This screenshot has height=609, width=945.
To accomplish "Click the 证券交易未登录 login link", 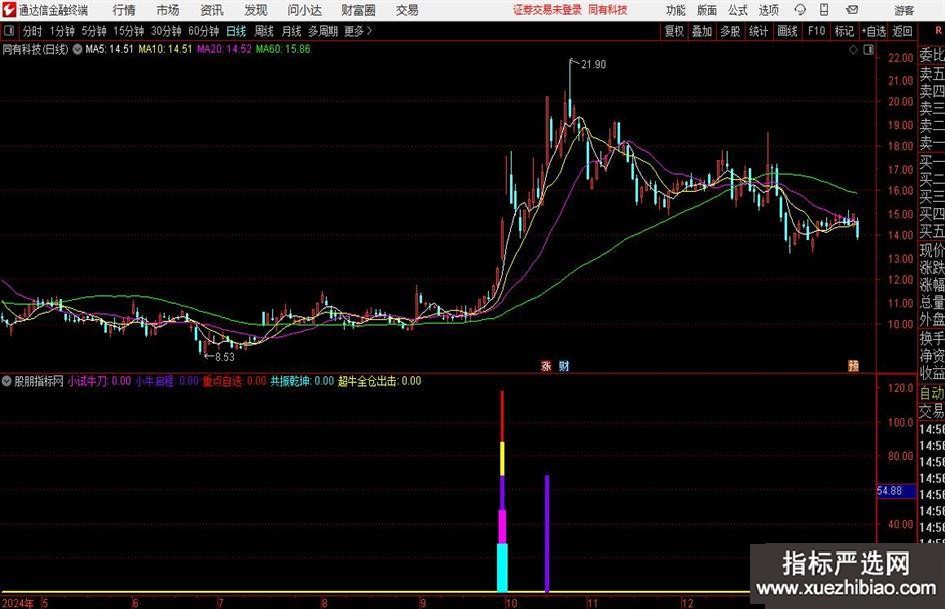I will coord(547,10).
